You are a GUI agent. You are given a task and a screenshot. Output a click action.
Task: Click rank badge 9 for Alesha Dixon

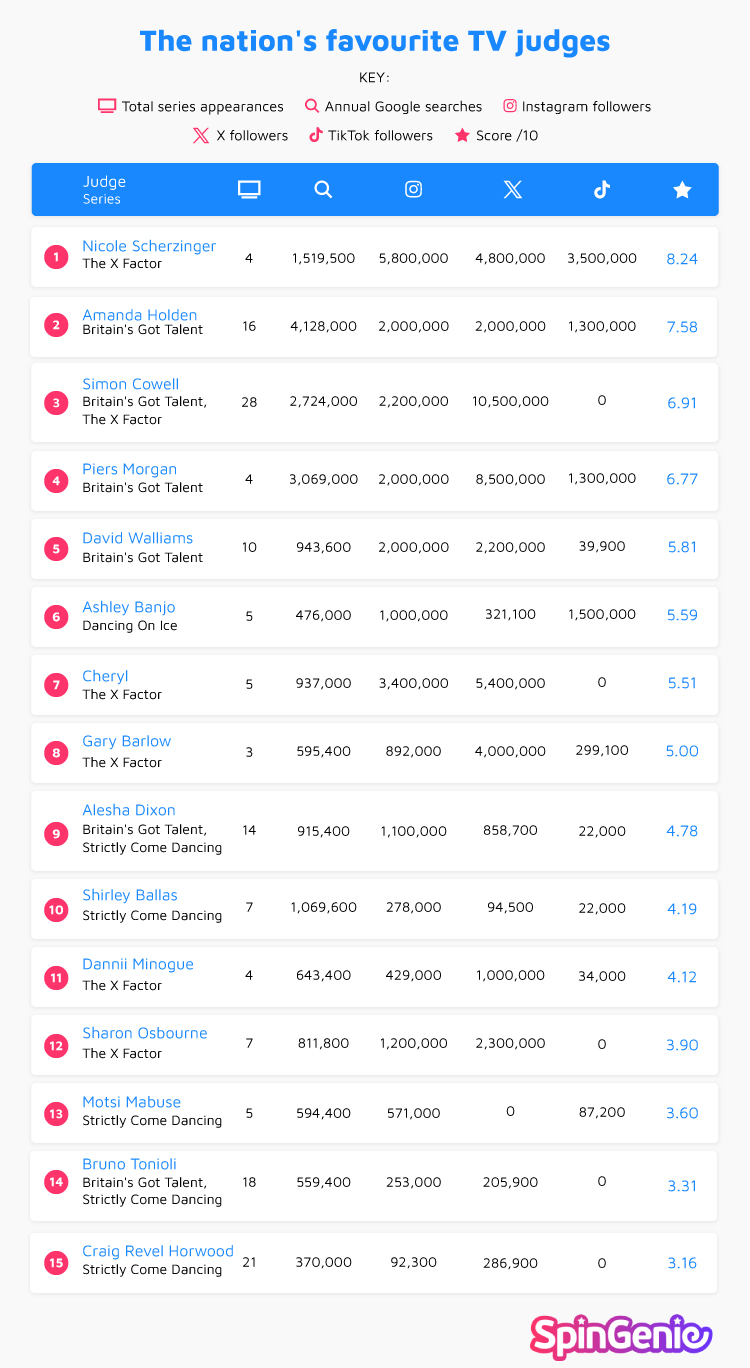56,832
